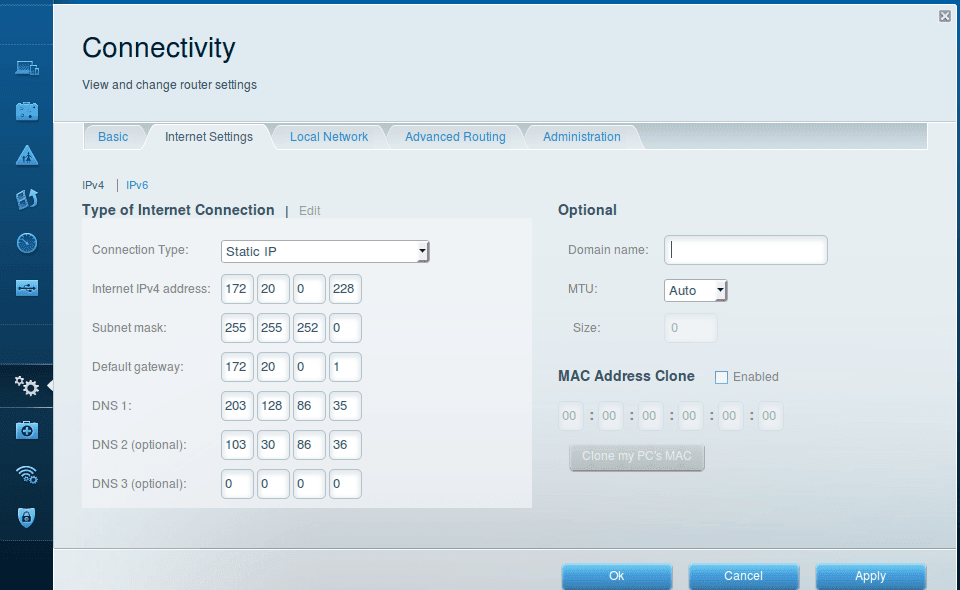This screenshot has width=960, height=590.
Task: Switch to IPv6 settings view
Action: point(137,185)
